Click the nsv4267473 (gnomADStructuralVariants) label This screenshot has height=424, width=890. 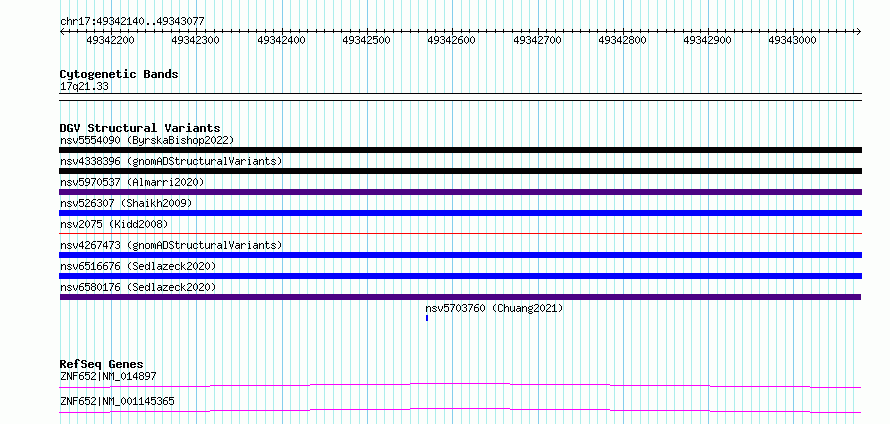[171, 245]
